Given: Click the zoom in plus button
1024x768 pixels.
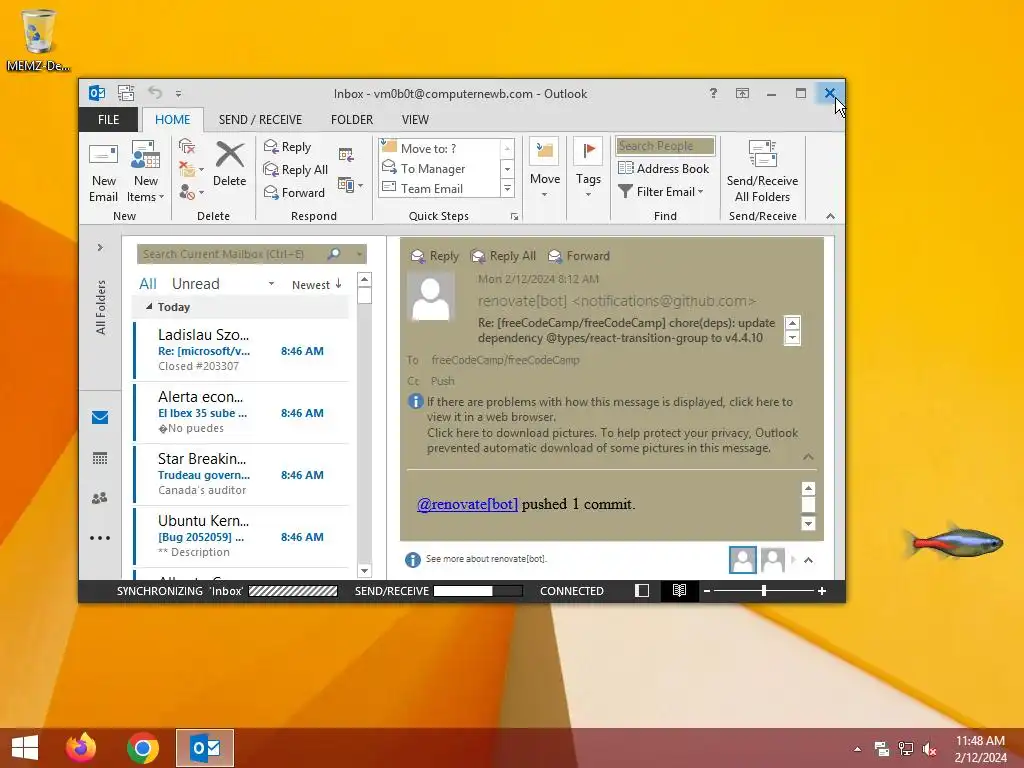Looking at the screenshot, I should 822,591.
